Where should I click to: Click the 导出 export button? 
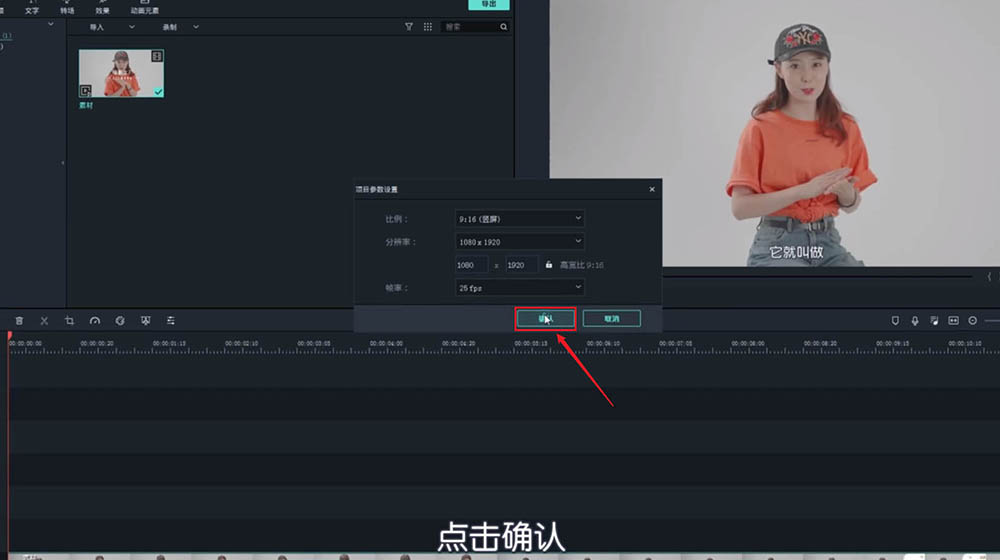489,4
